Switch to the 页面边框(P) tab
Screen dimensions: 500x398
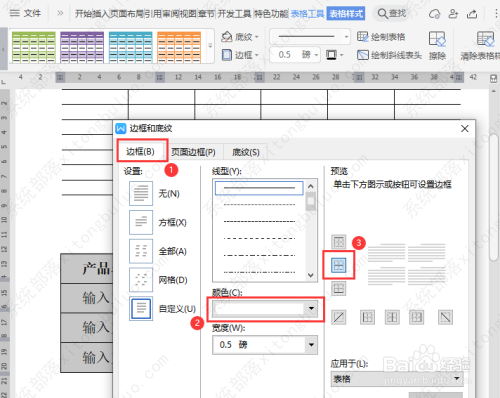193,152
